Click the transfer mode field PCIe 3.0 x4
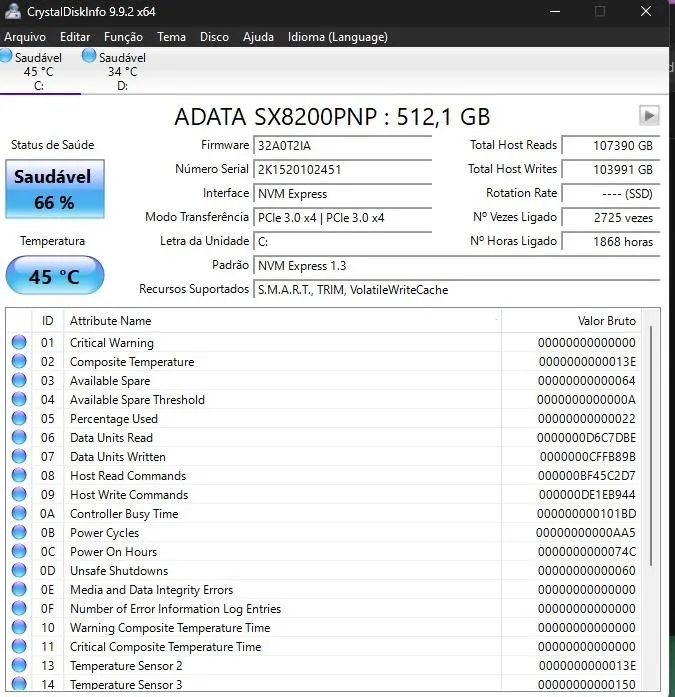This screenshot has width=675, height=697. [342, 217]
